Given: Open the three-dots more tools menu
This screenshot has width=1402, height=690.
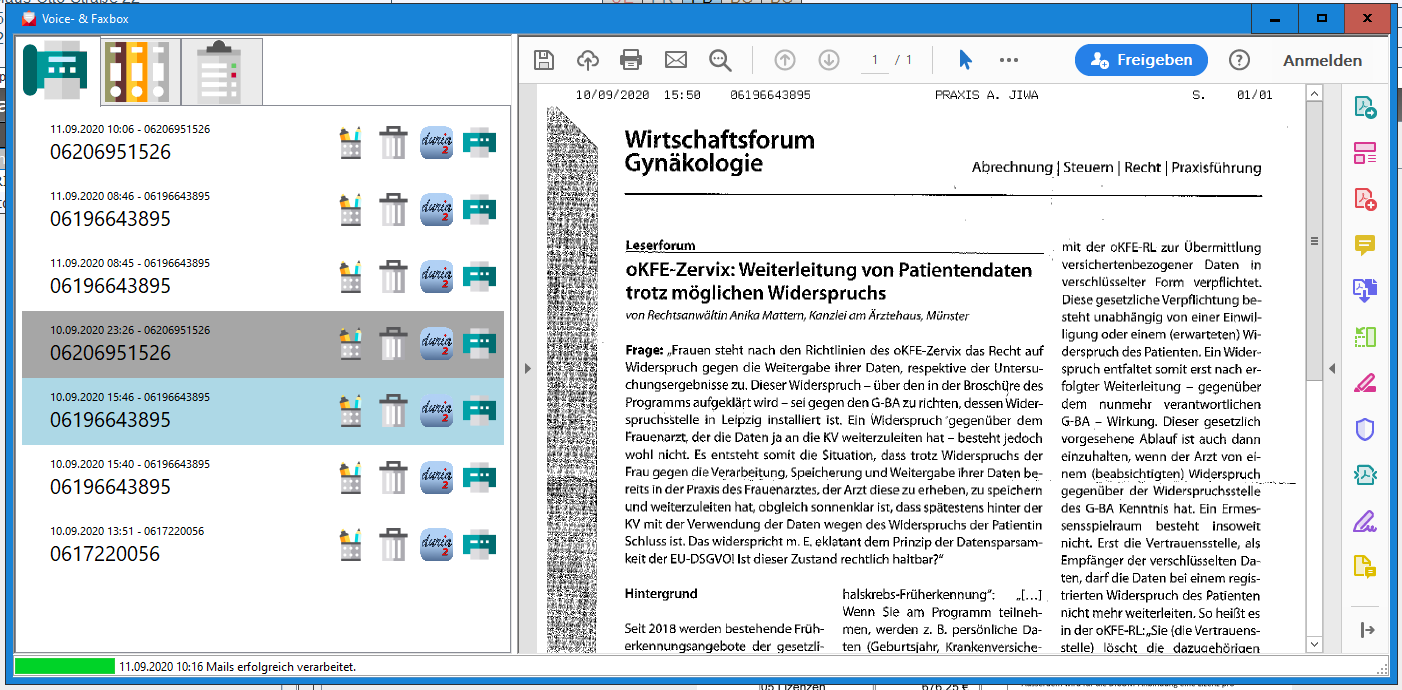Looking at the screenshot, I should point(1008,60).
